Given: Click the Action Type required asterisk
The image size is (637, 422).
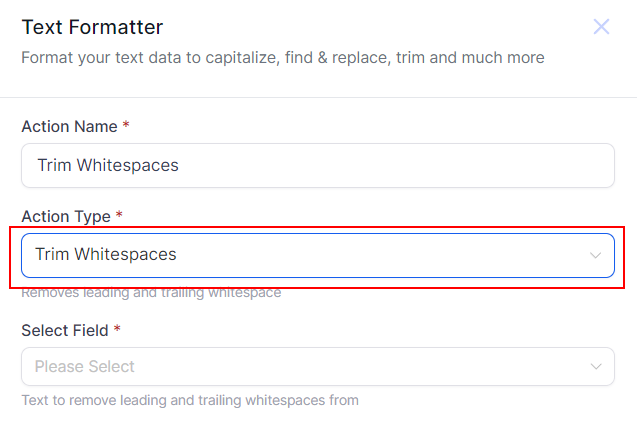Looking at the screenshot, I should pyautogui.click(x=119, y=216).
